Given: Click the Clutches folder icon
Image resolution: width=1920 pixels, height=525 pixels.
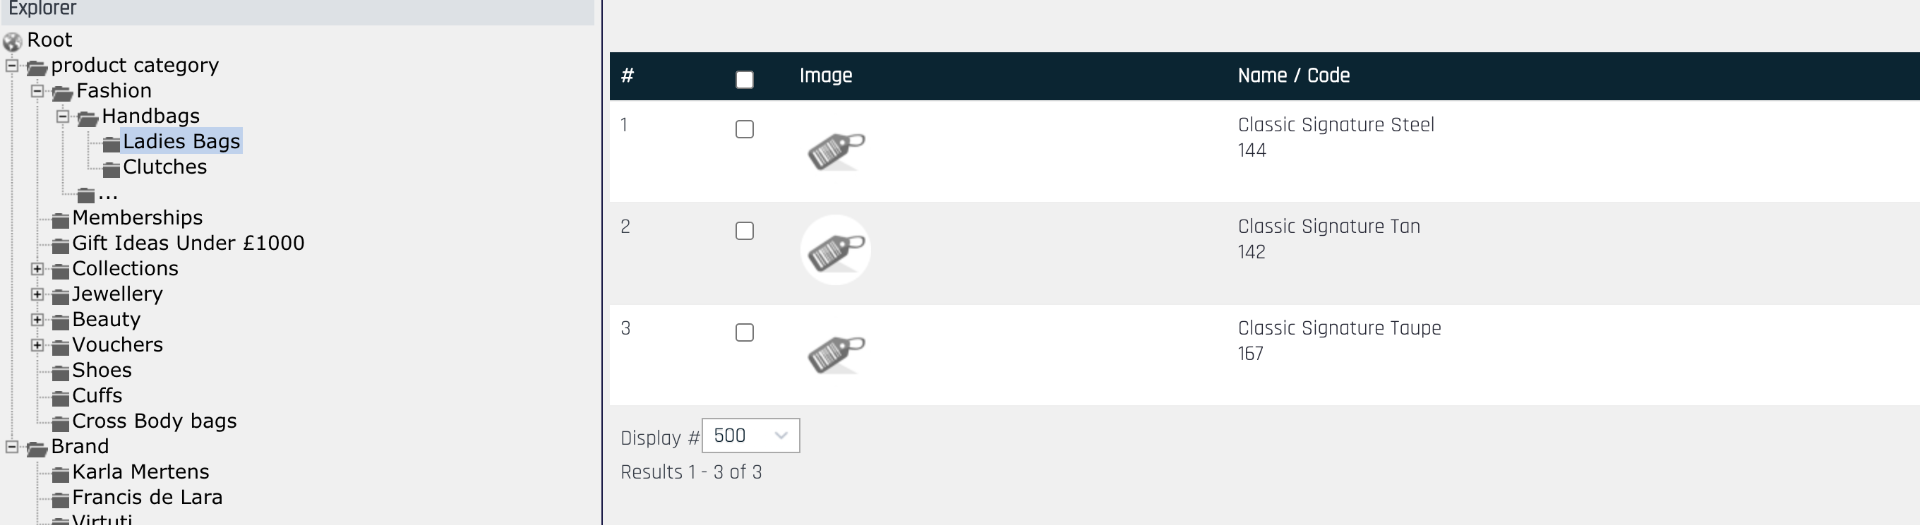Looking at the screenshot, I should pos(111,169).
